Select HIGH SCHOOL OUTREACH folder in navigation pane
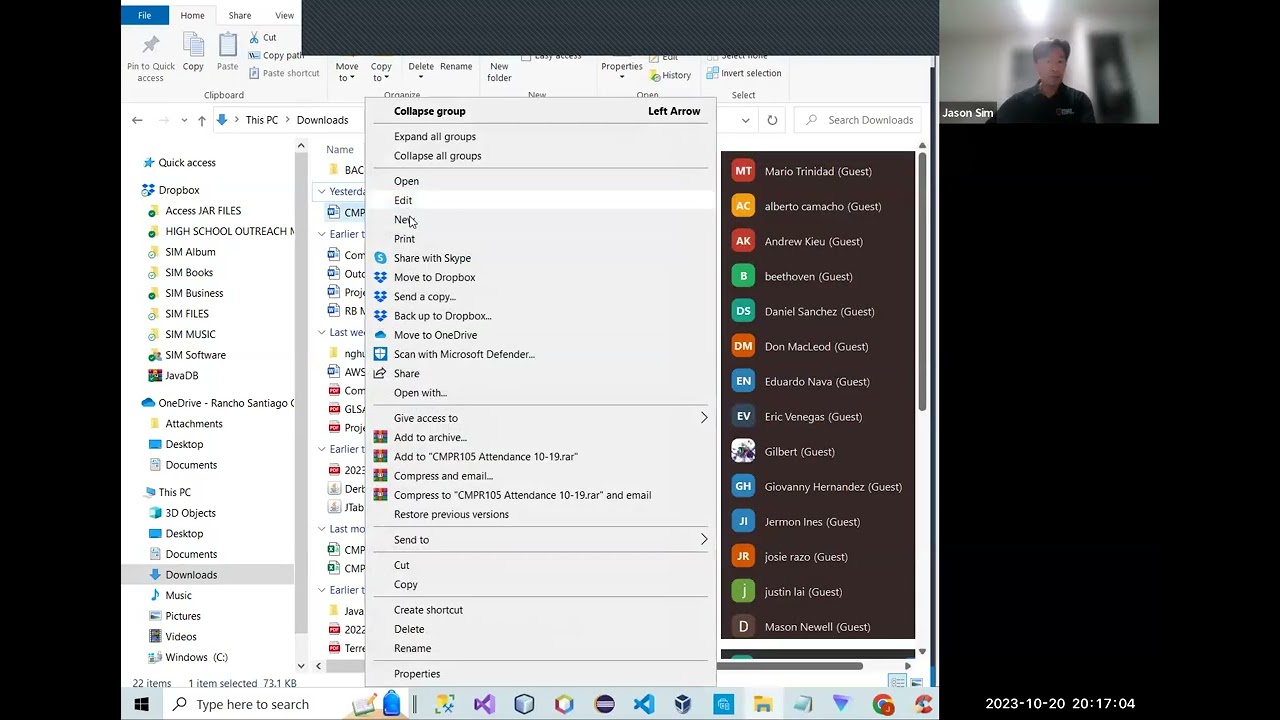This screenshot has height=720, width=1280. tap(230, 231)
